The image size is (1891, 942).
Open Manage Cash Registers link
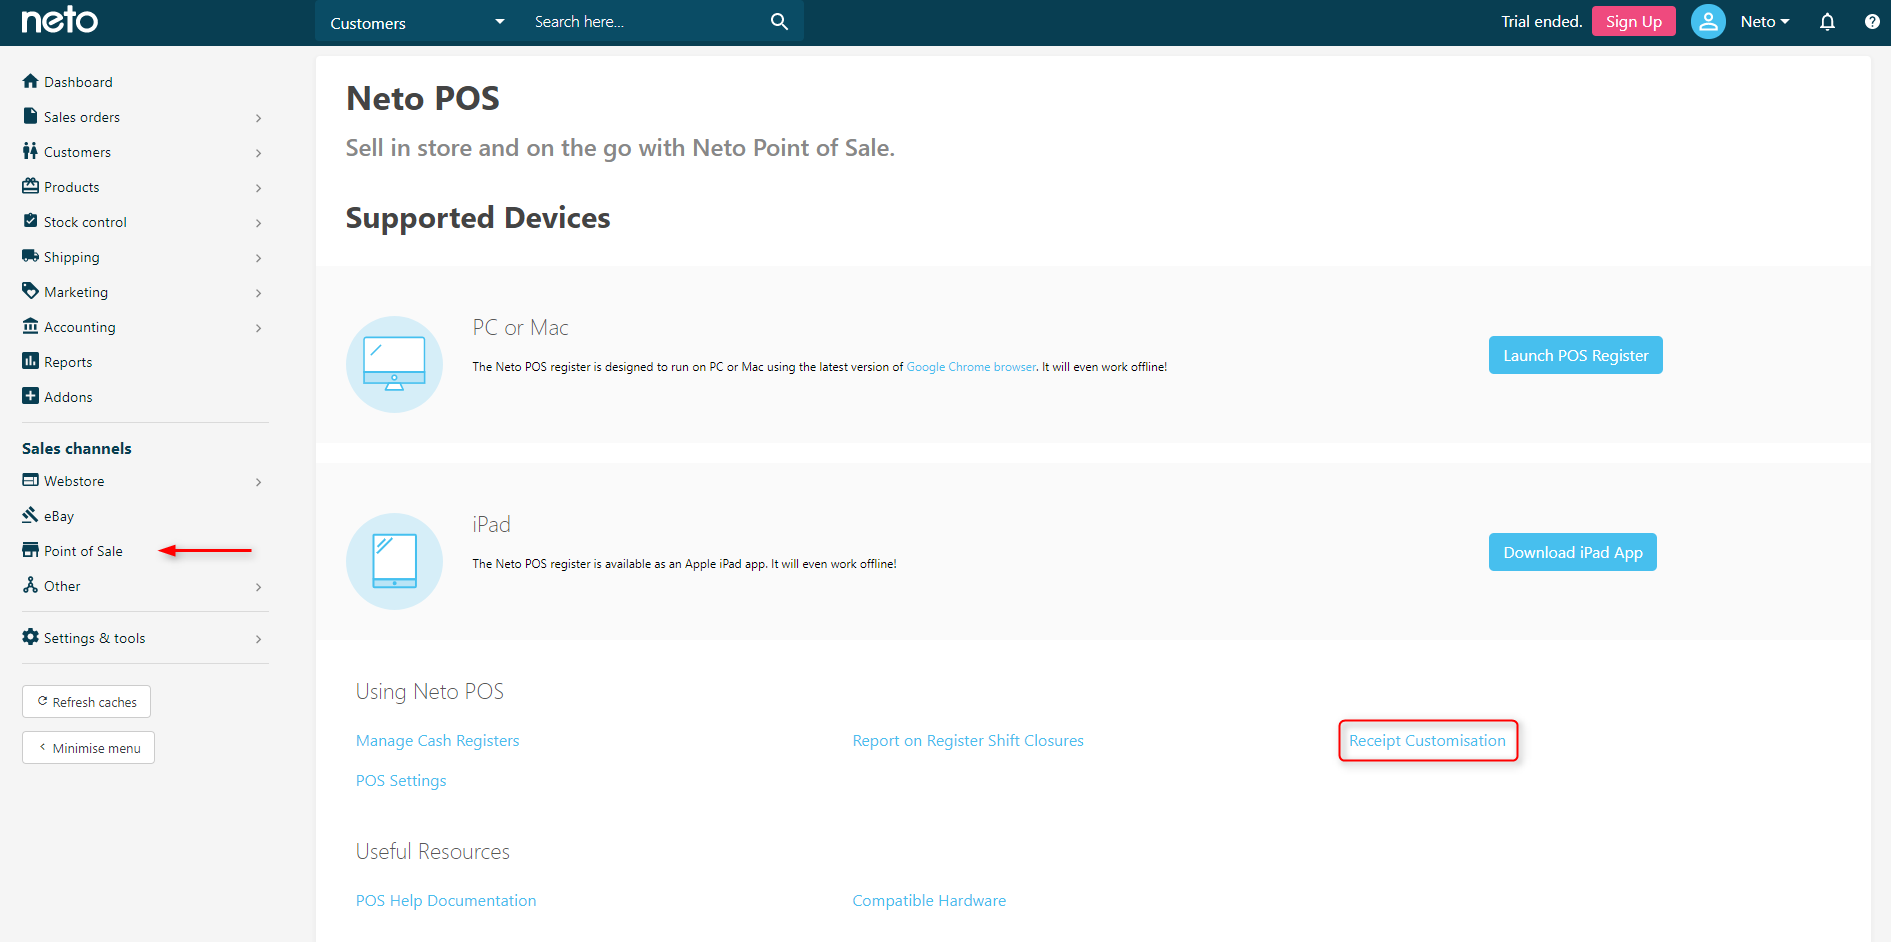[437, 741]
